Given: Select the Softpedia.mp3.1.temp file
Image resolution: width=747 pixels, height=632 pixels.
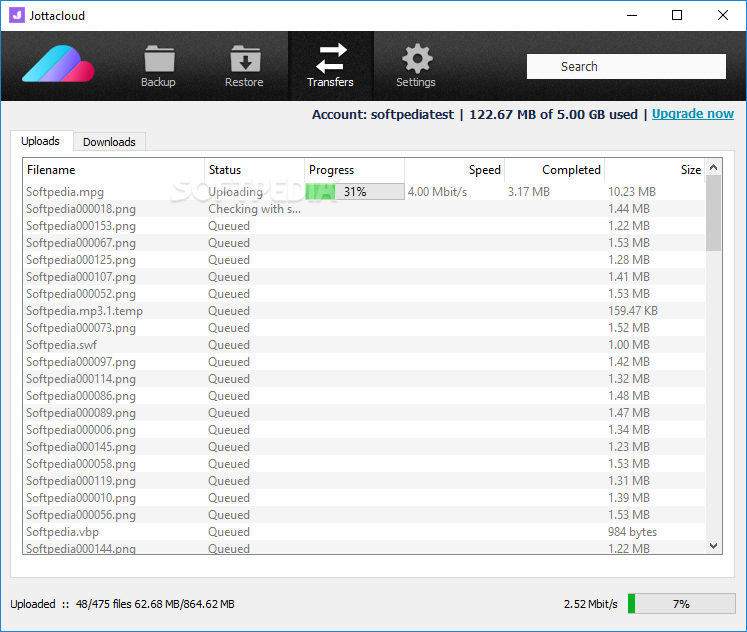Looking at the screenshot, I should 84,311.
